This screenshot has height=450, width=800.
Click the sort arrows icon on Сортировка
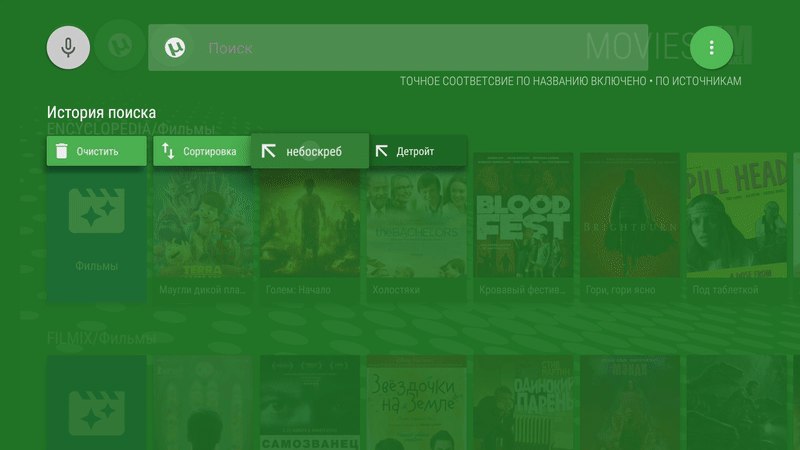(168, 151)
